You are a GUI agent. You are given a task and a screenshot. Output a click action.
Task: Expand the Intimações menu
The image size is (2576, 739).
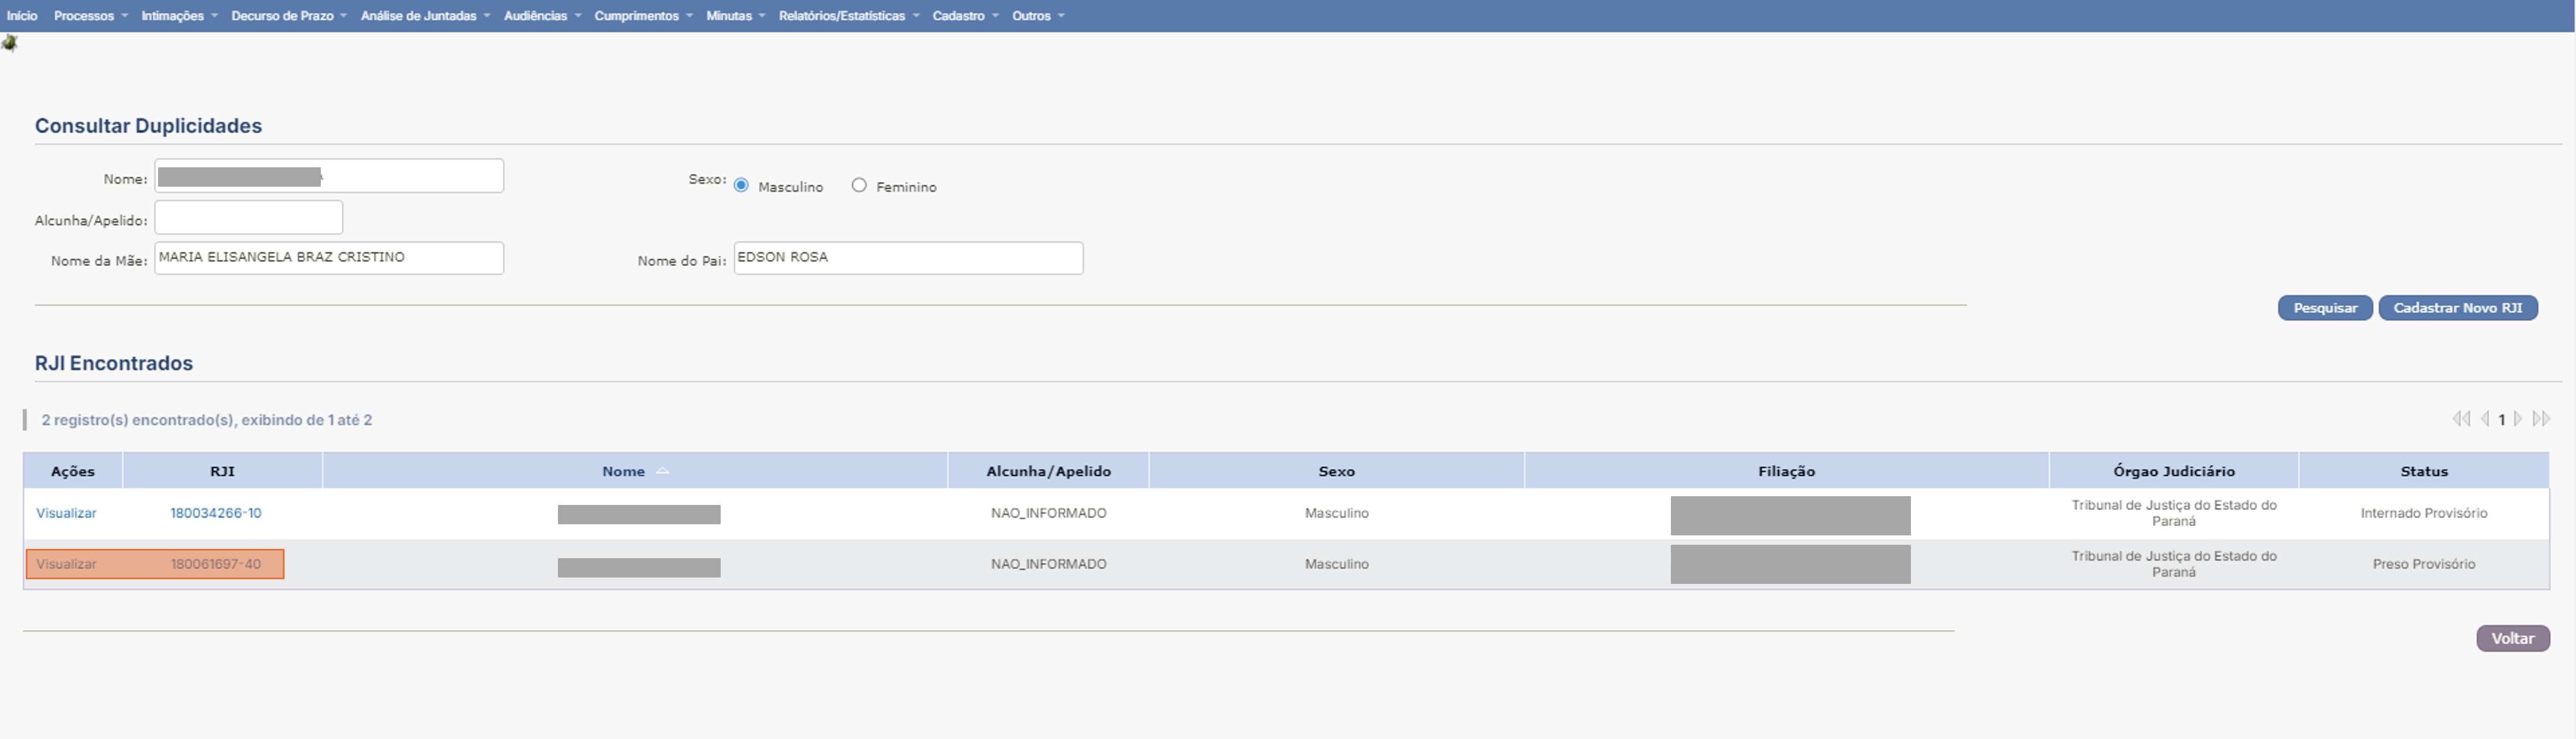point(179,16)
